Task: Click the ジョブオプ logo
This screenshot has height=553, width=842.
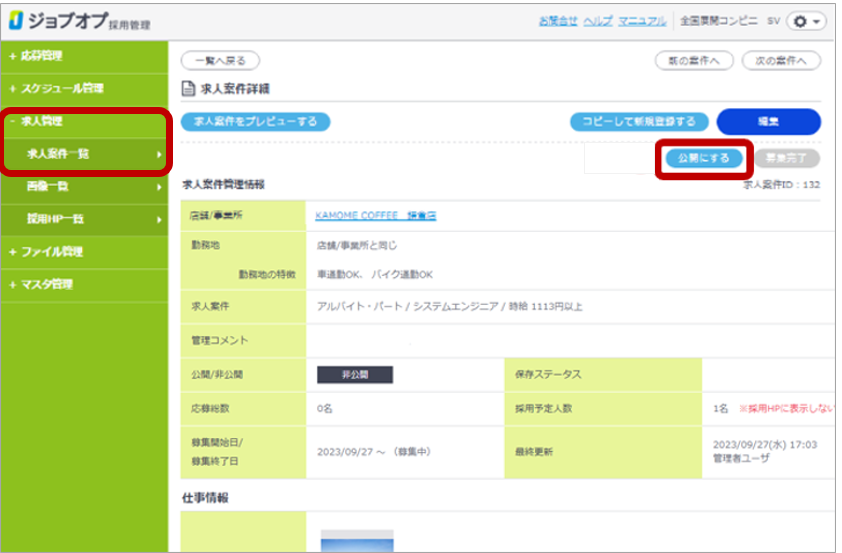Action: (x=79, y=21)
